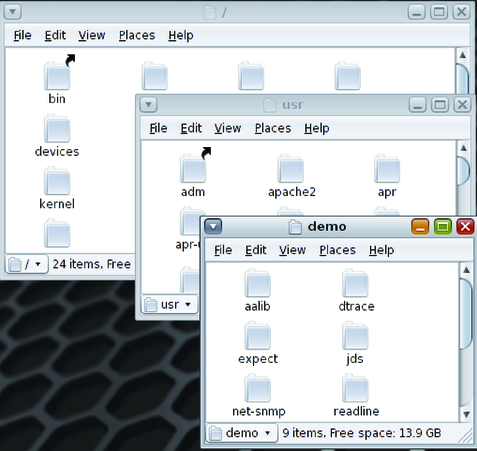Open Edit menu in usr window

pos(191,128)
